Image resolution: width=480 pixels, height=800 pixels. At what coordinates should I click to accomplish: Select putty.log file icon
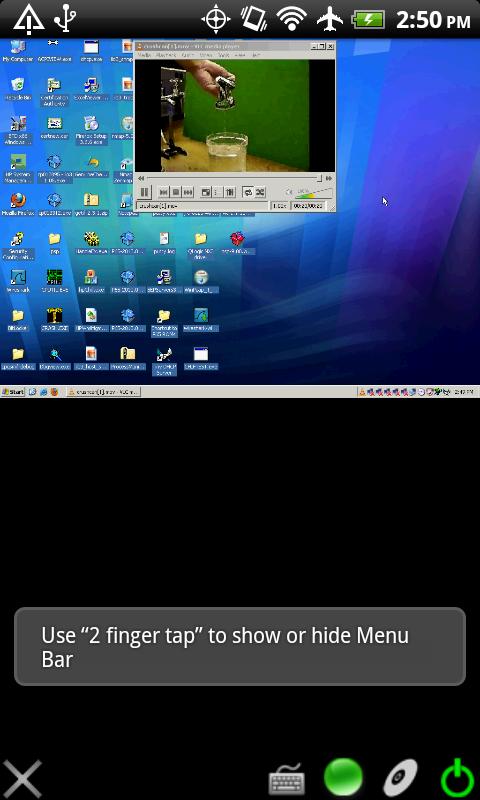[x=164, y=242]
